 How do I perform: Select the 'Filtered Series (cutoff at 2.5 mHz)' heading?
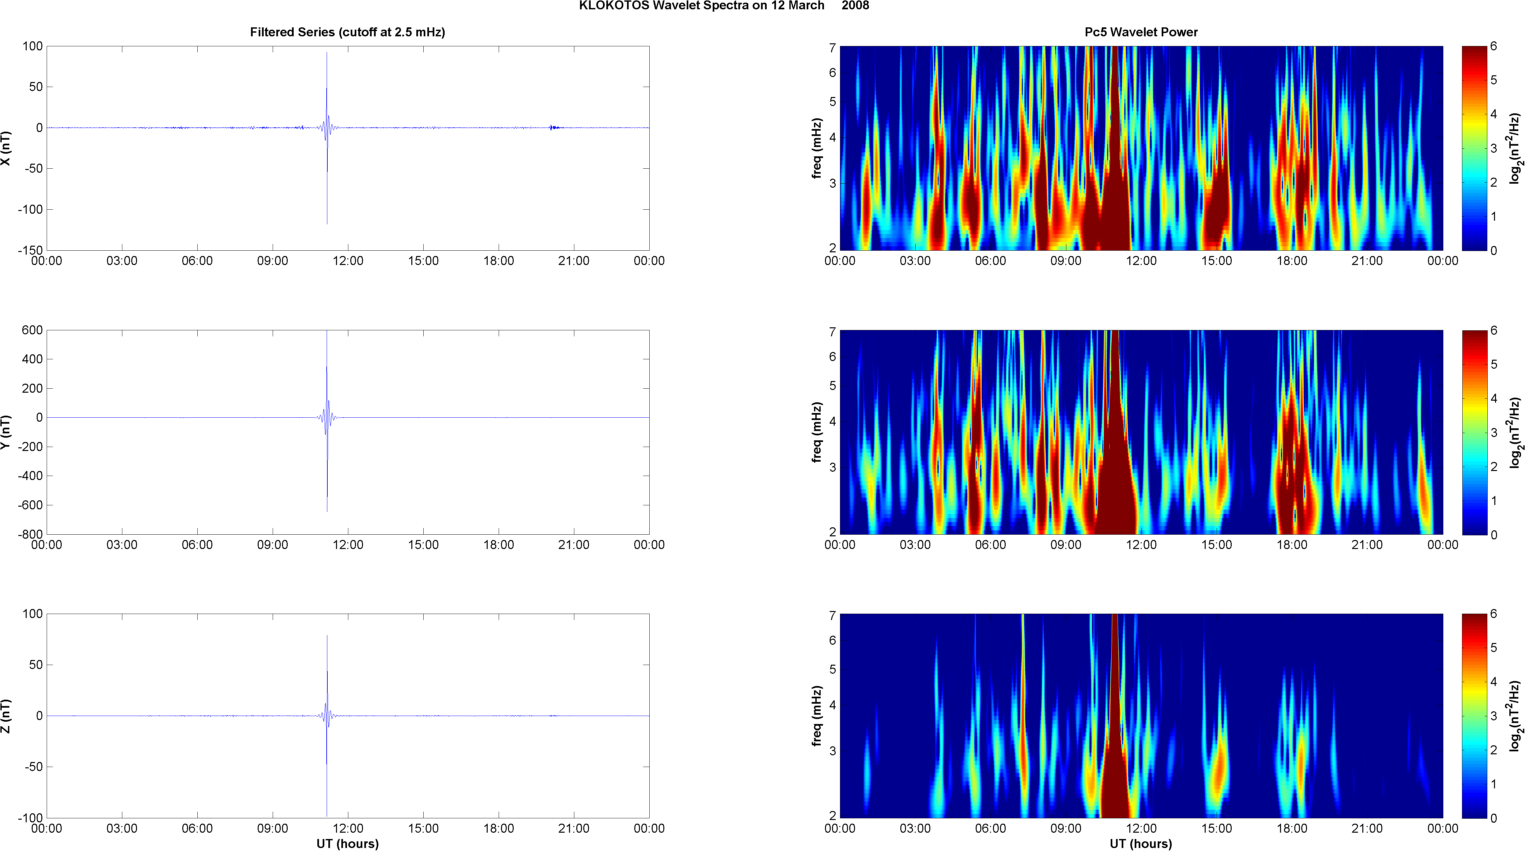click(348, 32)
